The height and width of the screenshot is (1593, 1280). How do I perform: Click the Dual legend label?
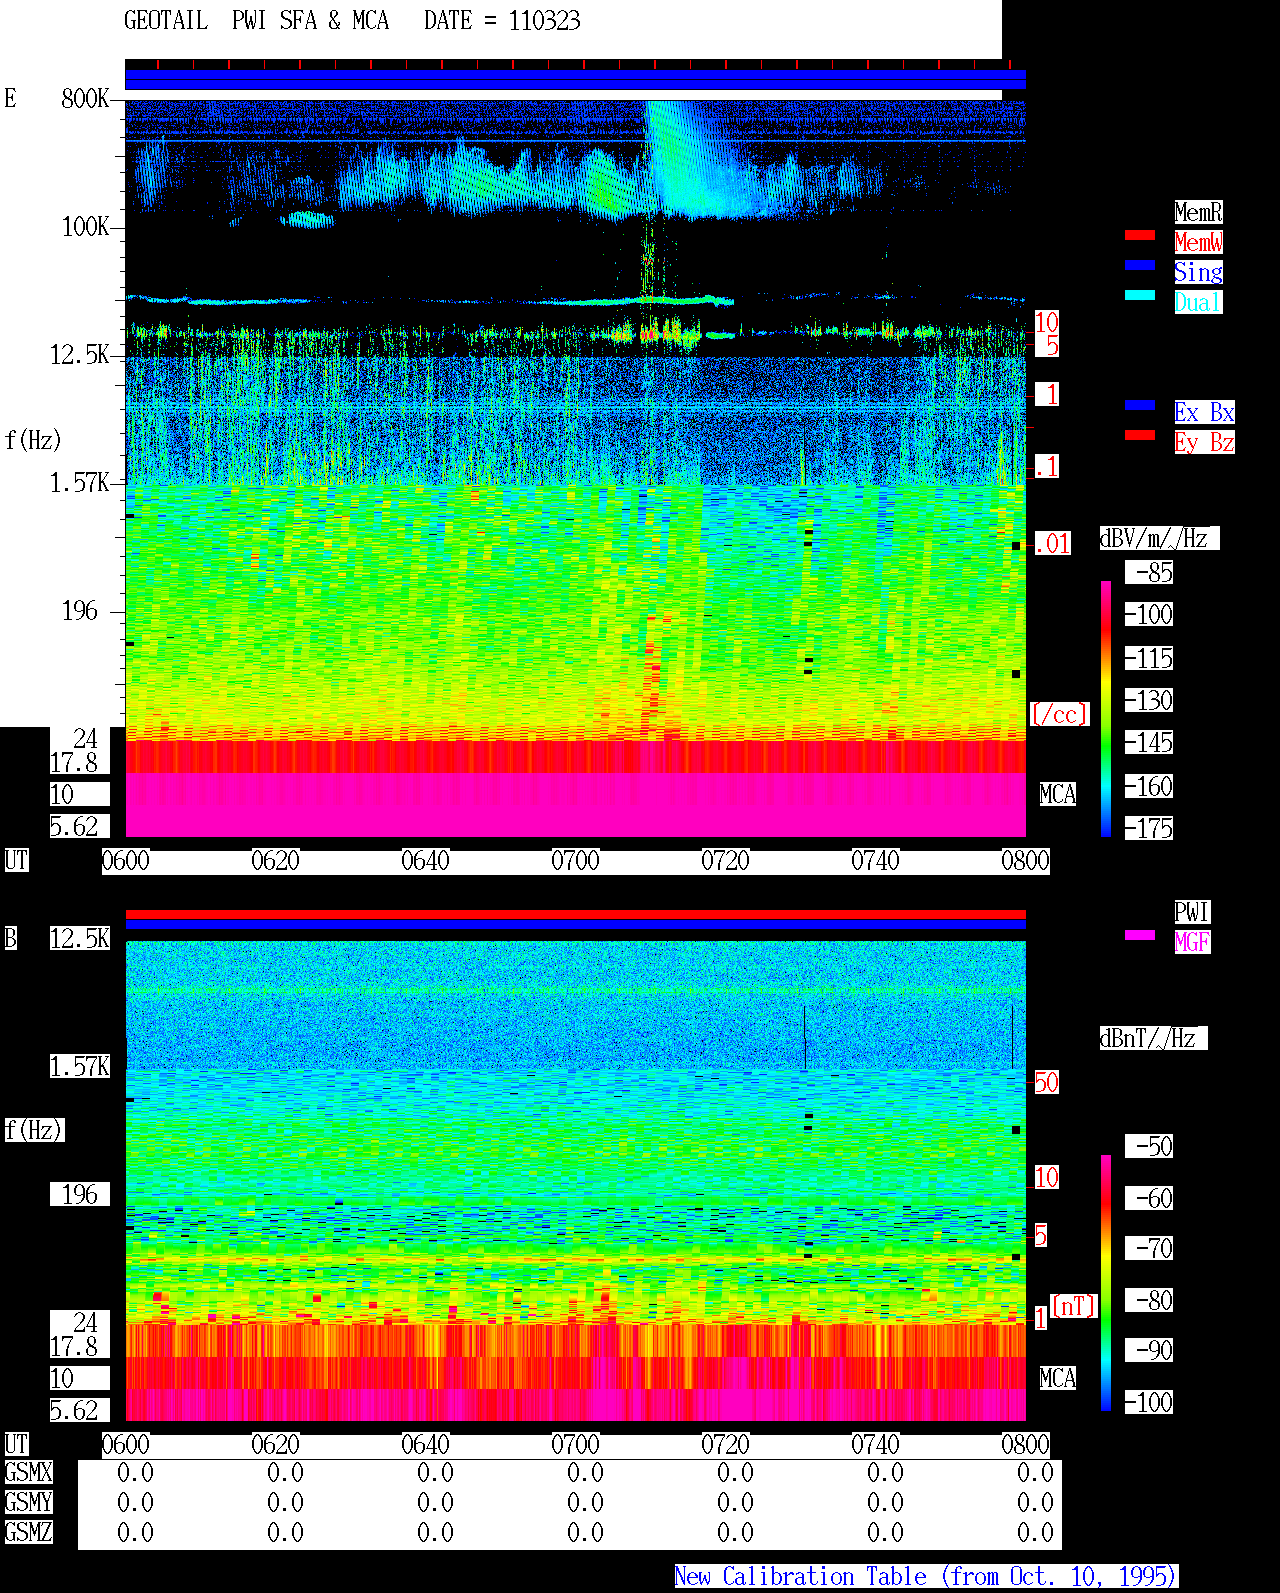pyautogui.click(x=1198, y=302)
